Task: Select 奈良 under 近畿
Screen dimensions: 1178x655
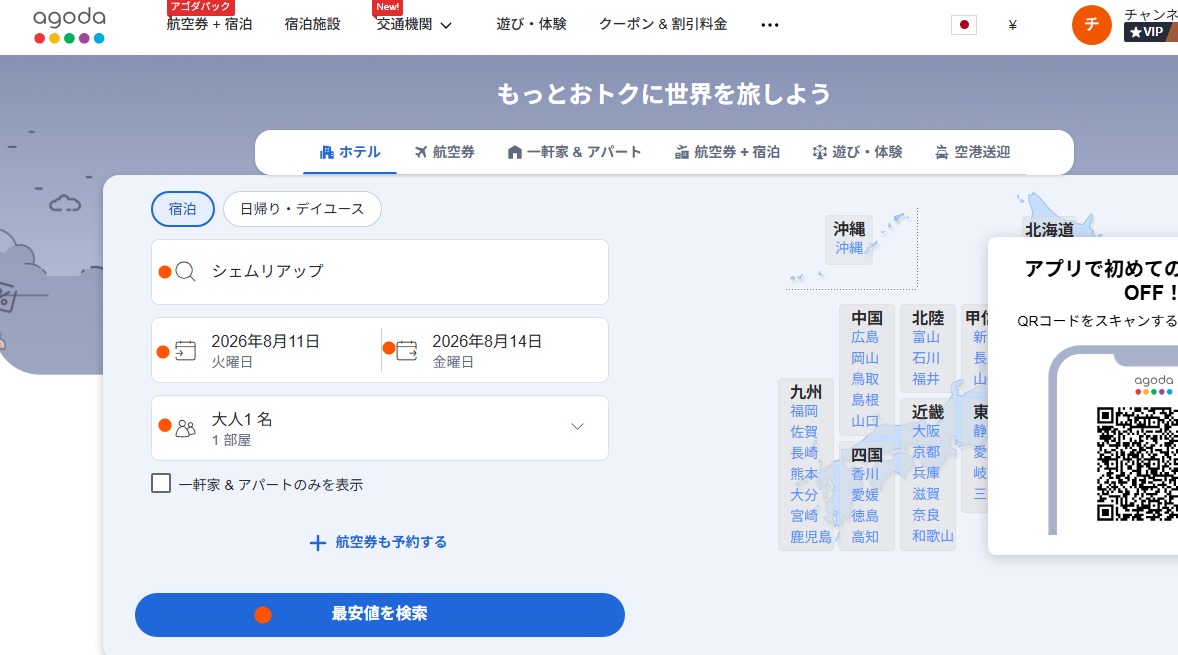Action: pyautogui.click(x=926, y=515)
